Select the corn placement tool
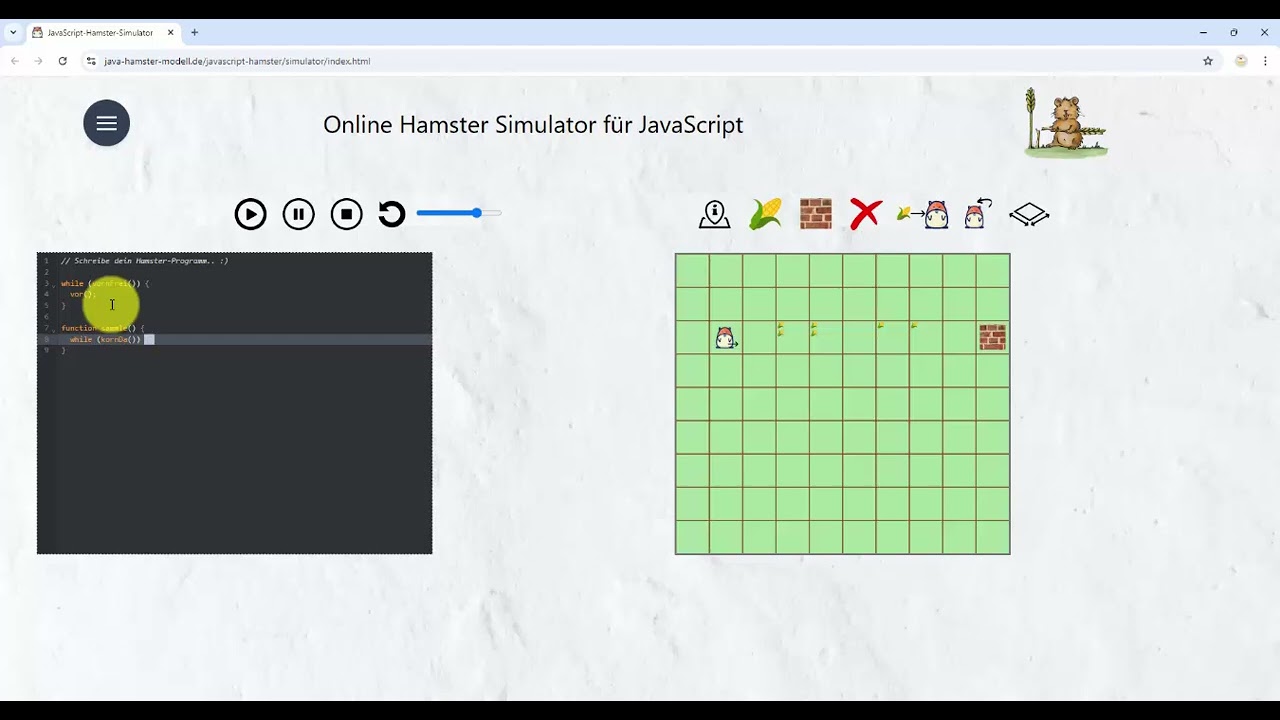This screenshot has width=1280, height=720. pyautogui.click(x=766, y=214)
